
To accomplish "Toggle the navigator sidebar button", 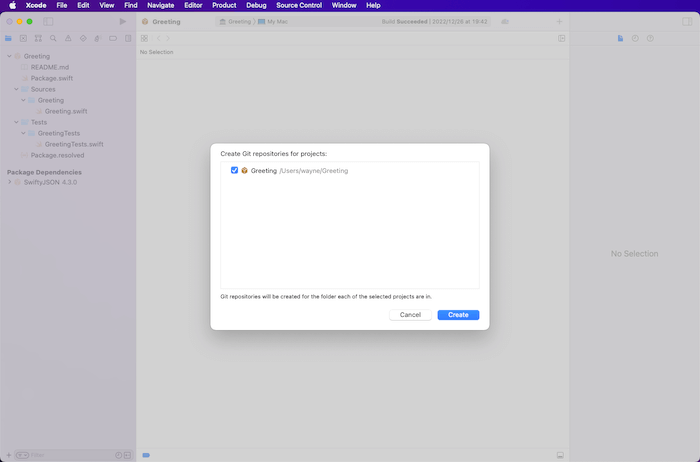I will 48,21.
